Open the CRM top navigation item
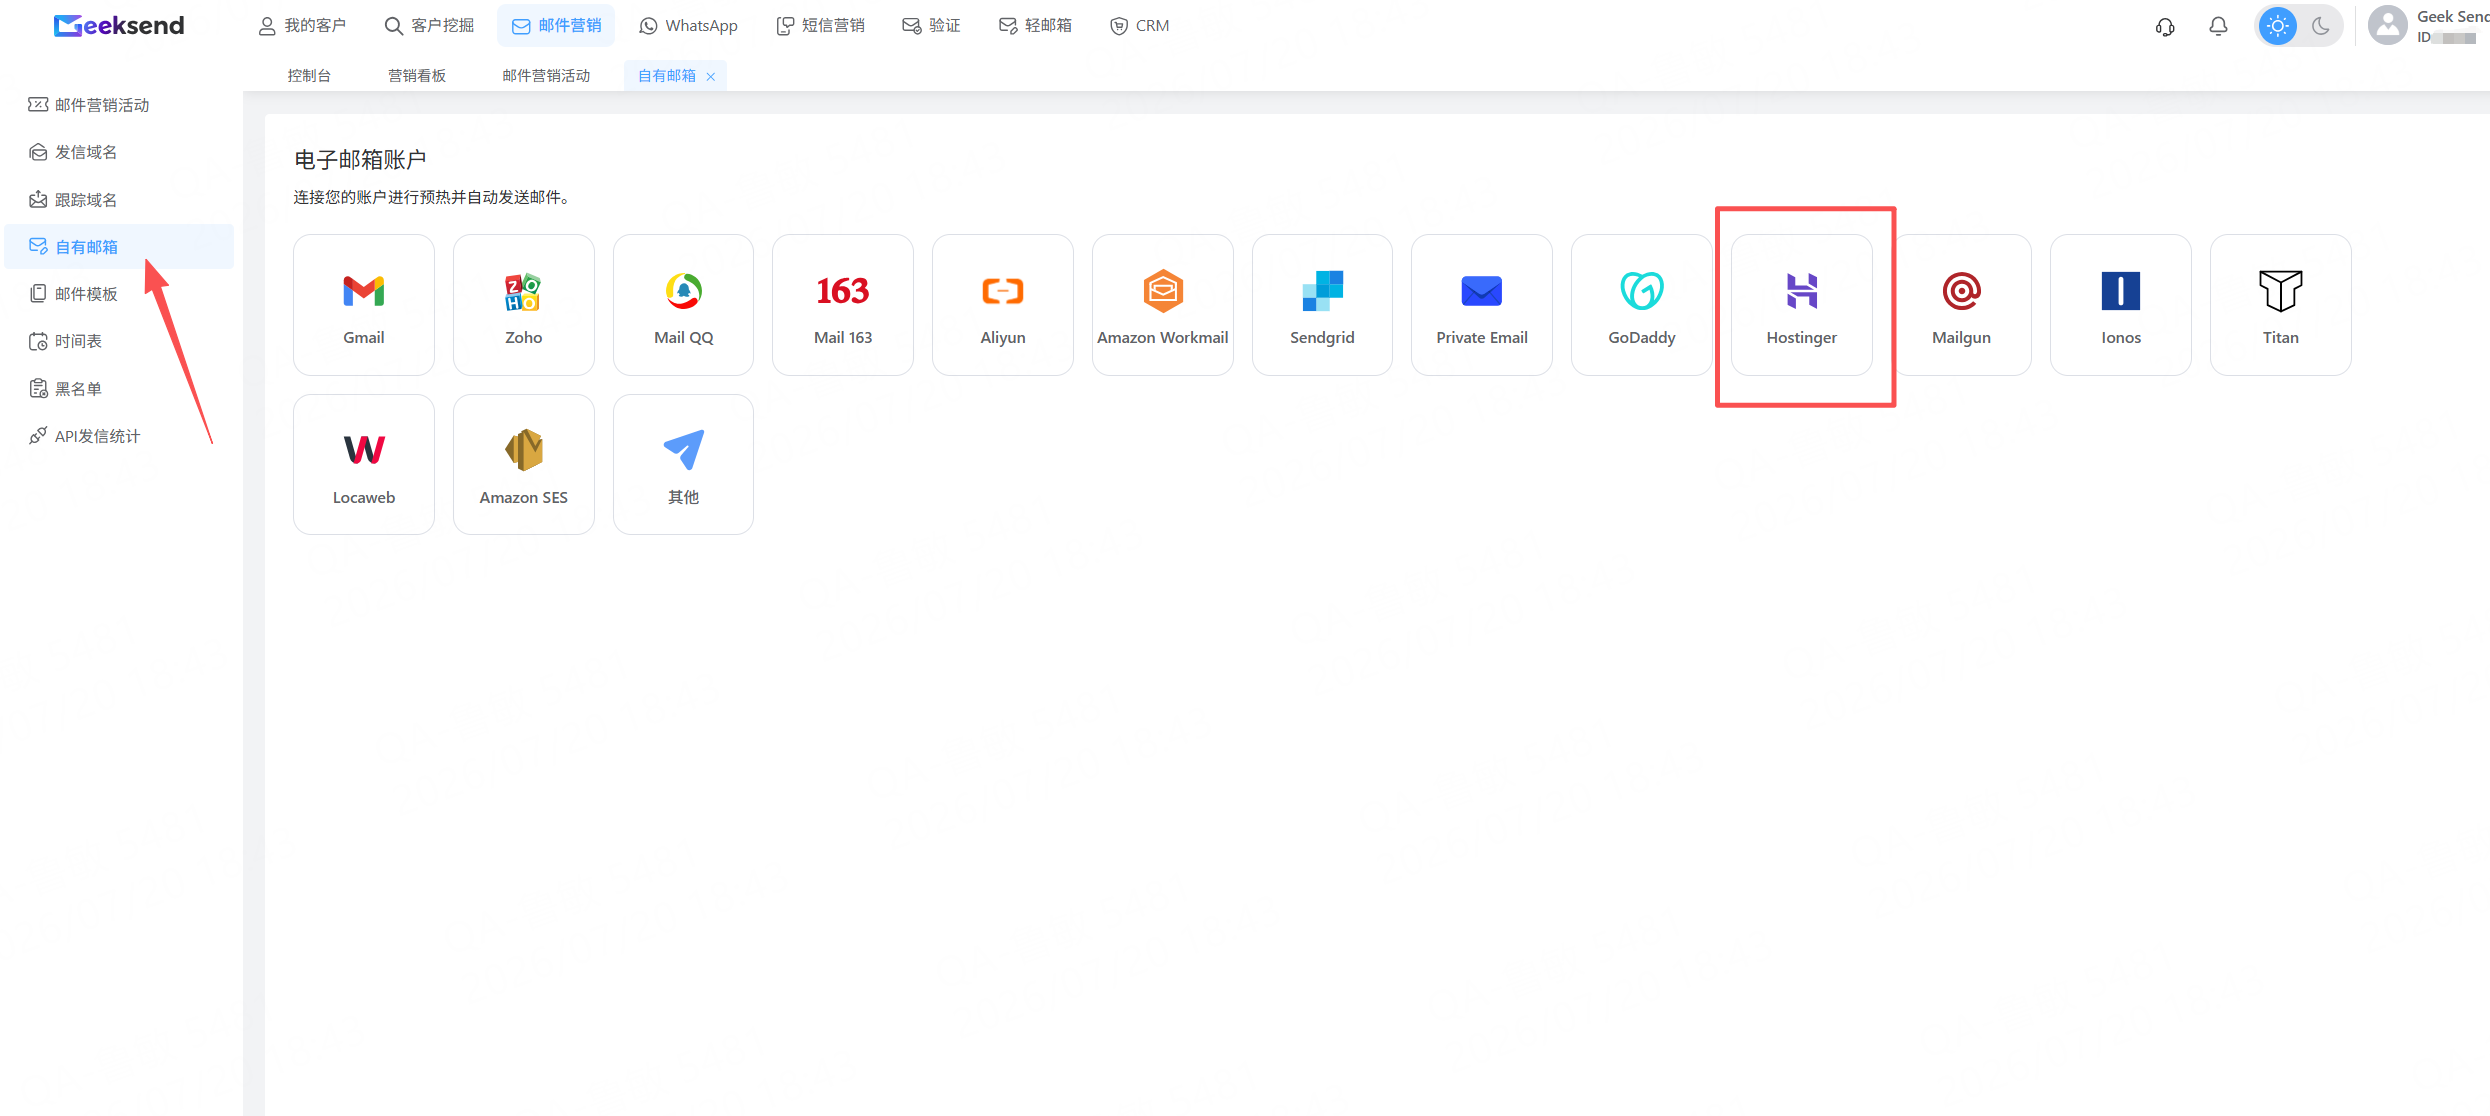The image size is (2490, 1116). [1139, 26]
